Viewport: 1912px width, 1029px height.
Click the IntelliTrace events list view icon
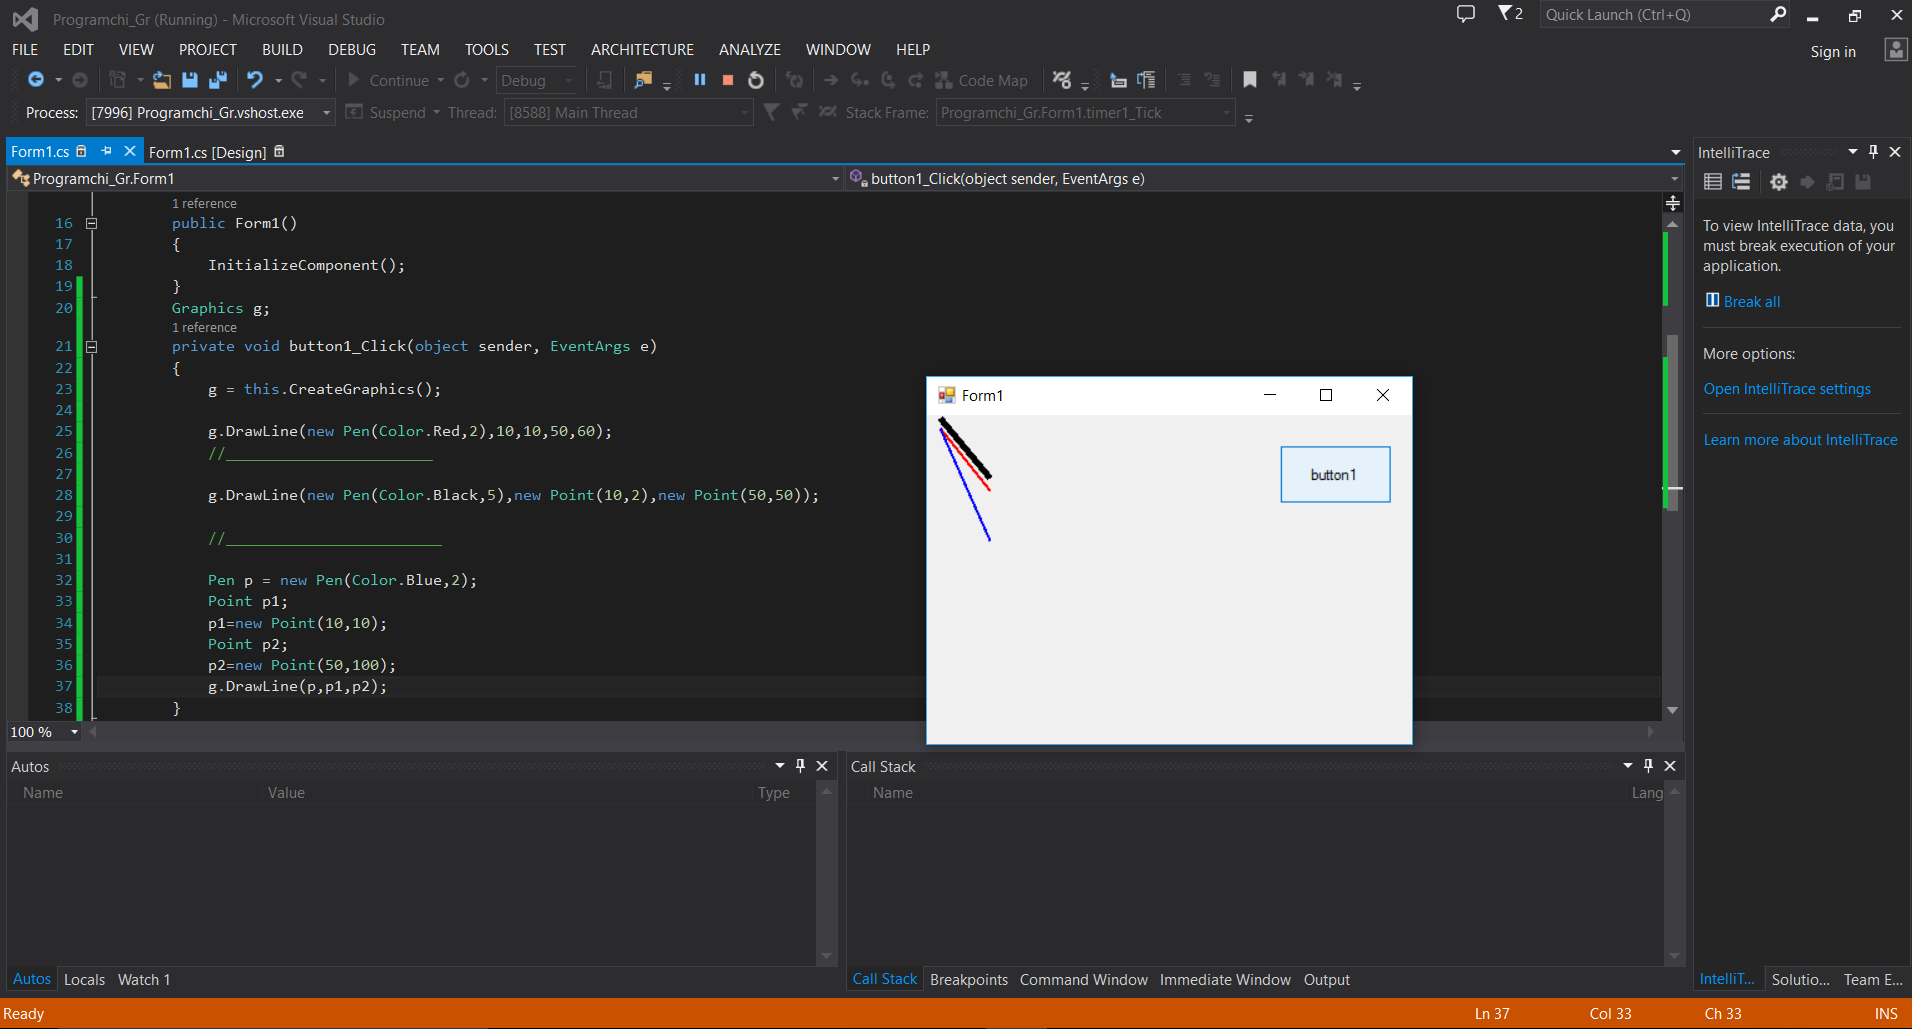(x=1713, y=181)
